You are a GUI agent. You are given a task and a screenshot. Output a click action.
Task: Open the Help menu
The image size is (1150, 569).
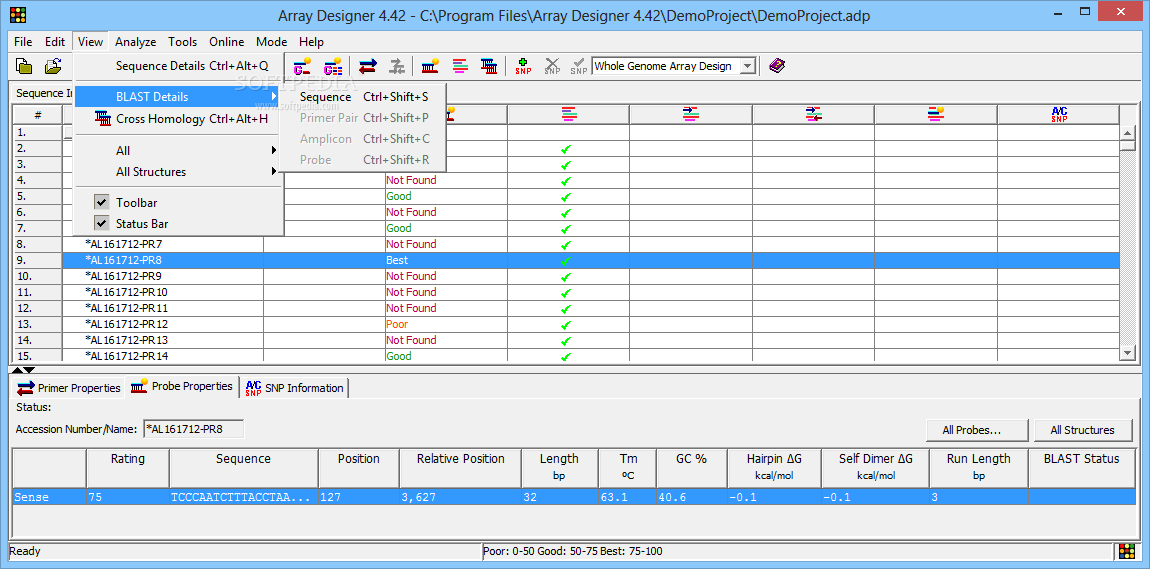tap(312, 42)
